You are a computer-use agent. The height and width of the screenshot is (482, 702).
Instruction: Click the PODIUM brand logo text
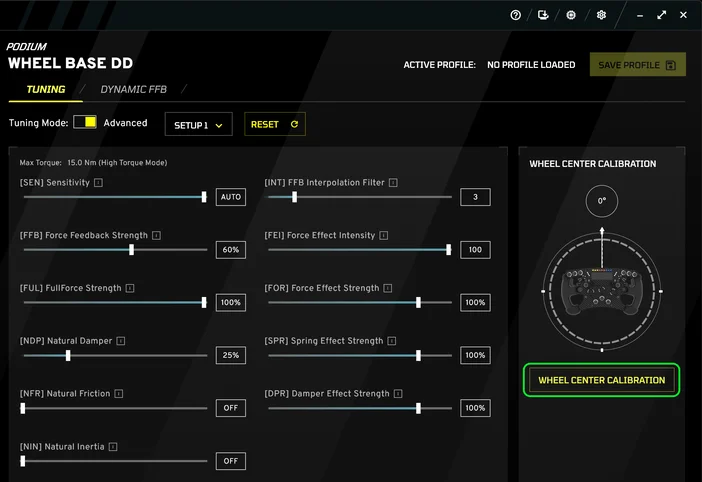[x=26, y=47]
